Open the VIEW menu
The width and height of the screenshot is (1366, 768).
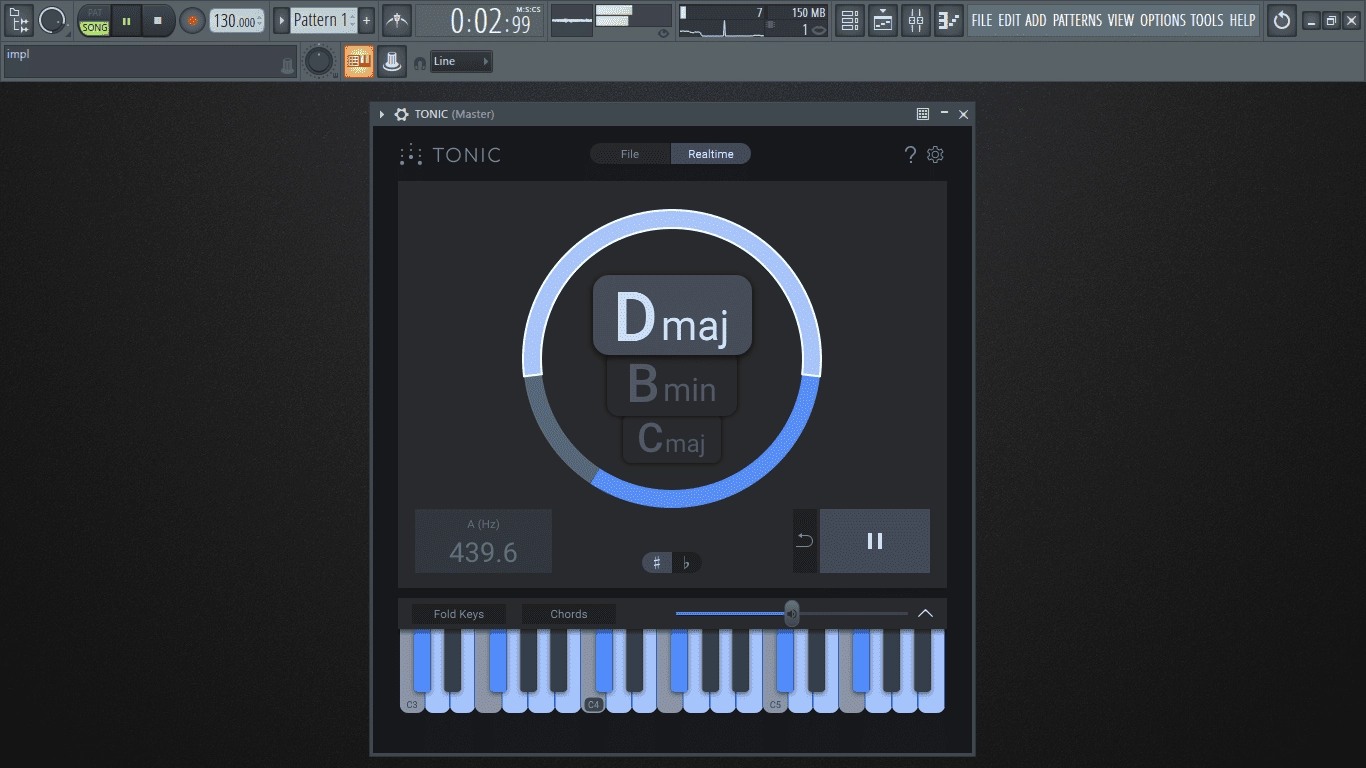click(1121, 20)
